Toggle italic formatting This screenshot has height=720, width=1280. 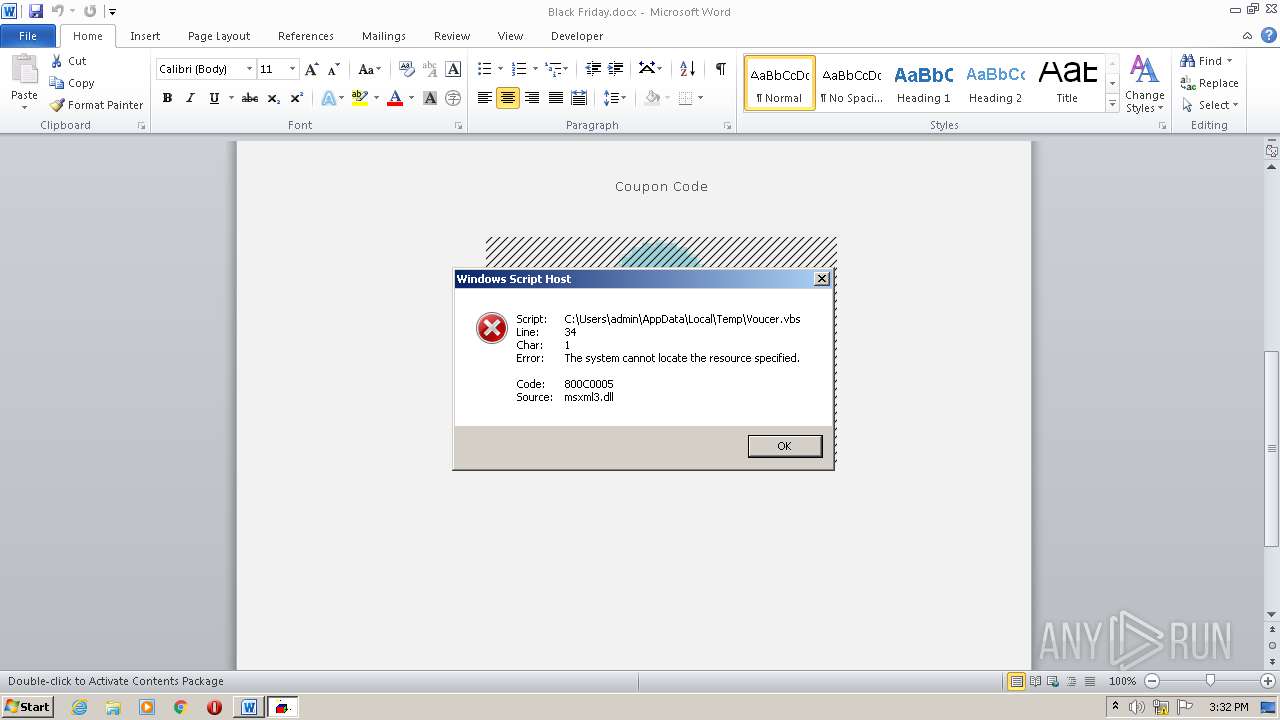(x=190, y=98)
